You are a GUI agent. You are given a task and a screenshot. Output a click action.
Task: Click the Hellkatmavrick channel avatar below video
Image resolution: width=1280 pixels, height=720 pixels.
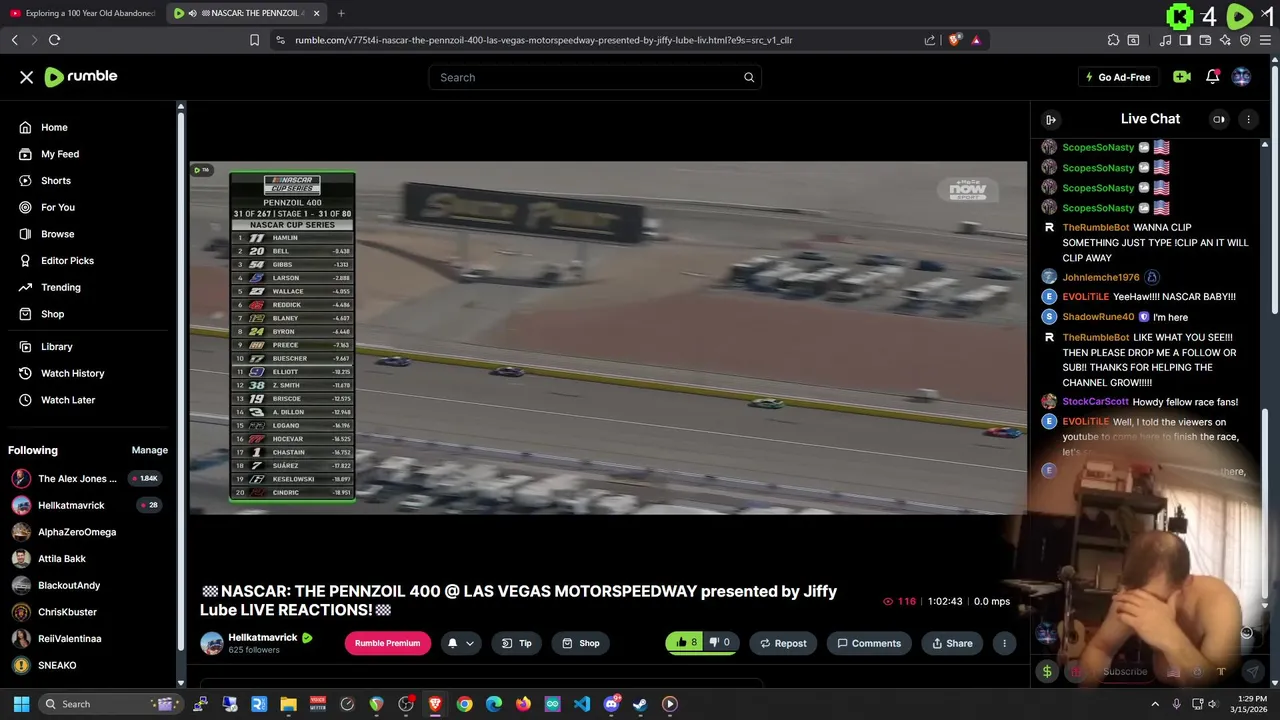[212, 643]
